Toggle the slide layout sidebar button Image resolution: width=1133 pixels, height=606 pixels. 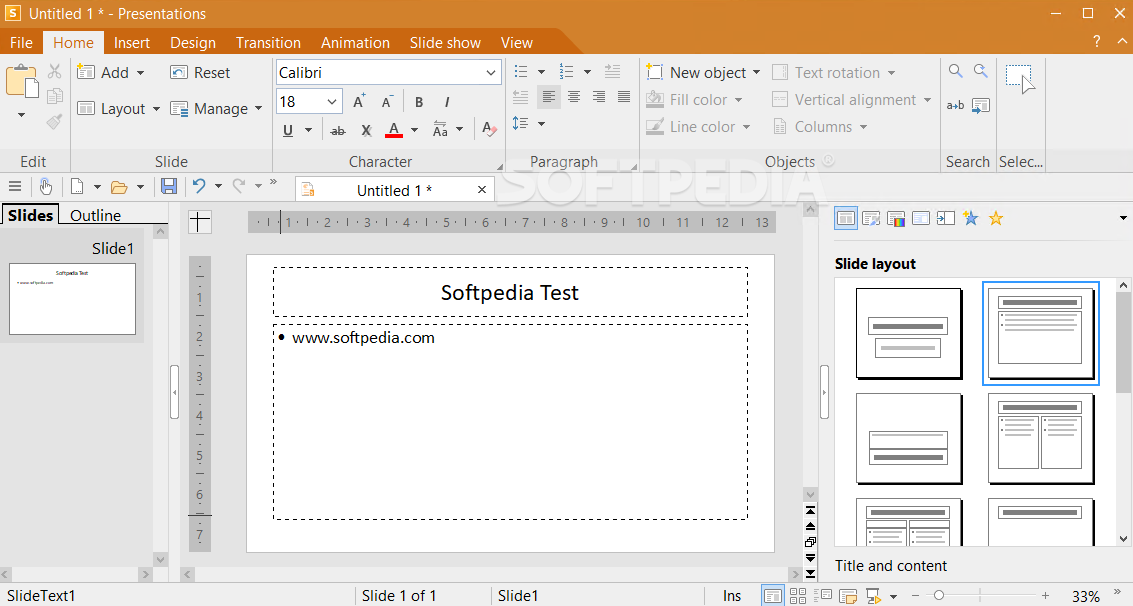(x=846, y=218)
